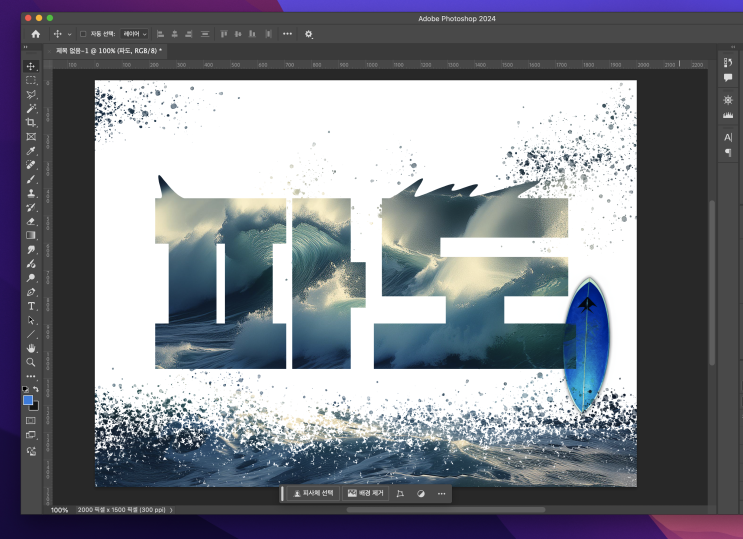Click the 100% zoom level field
The height and width of the screenshot is (539, 743).
coord(60,510)
